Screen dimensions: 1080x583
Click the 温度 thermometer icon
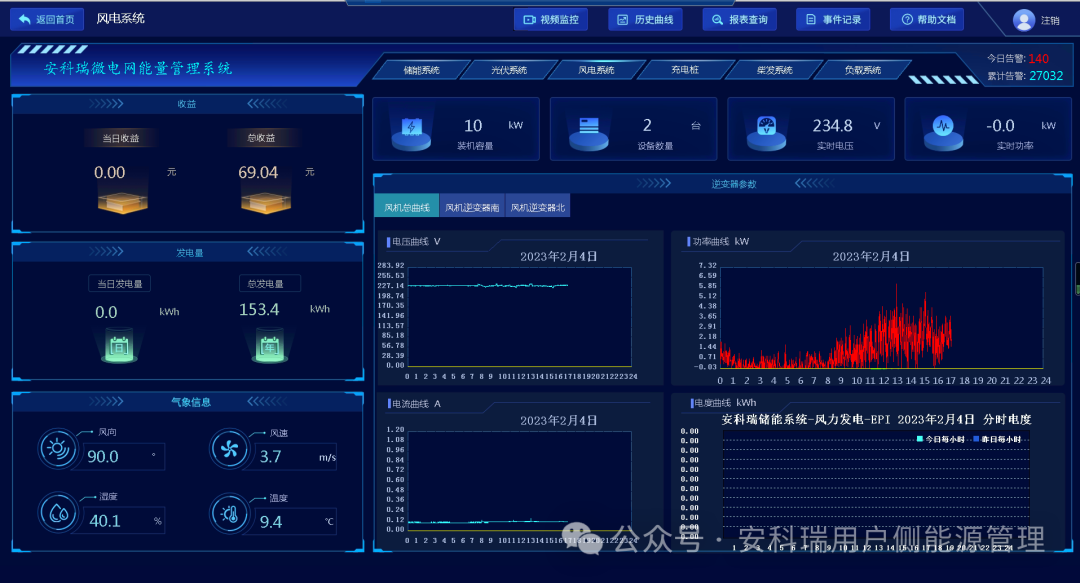230,512
